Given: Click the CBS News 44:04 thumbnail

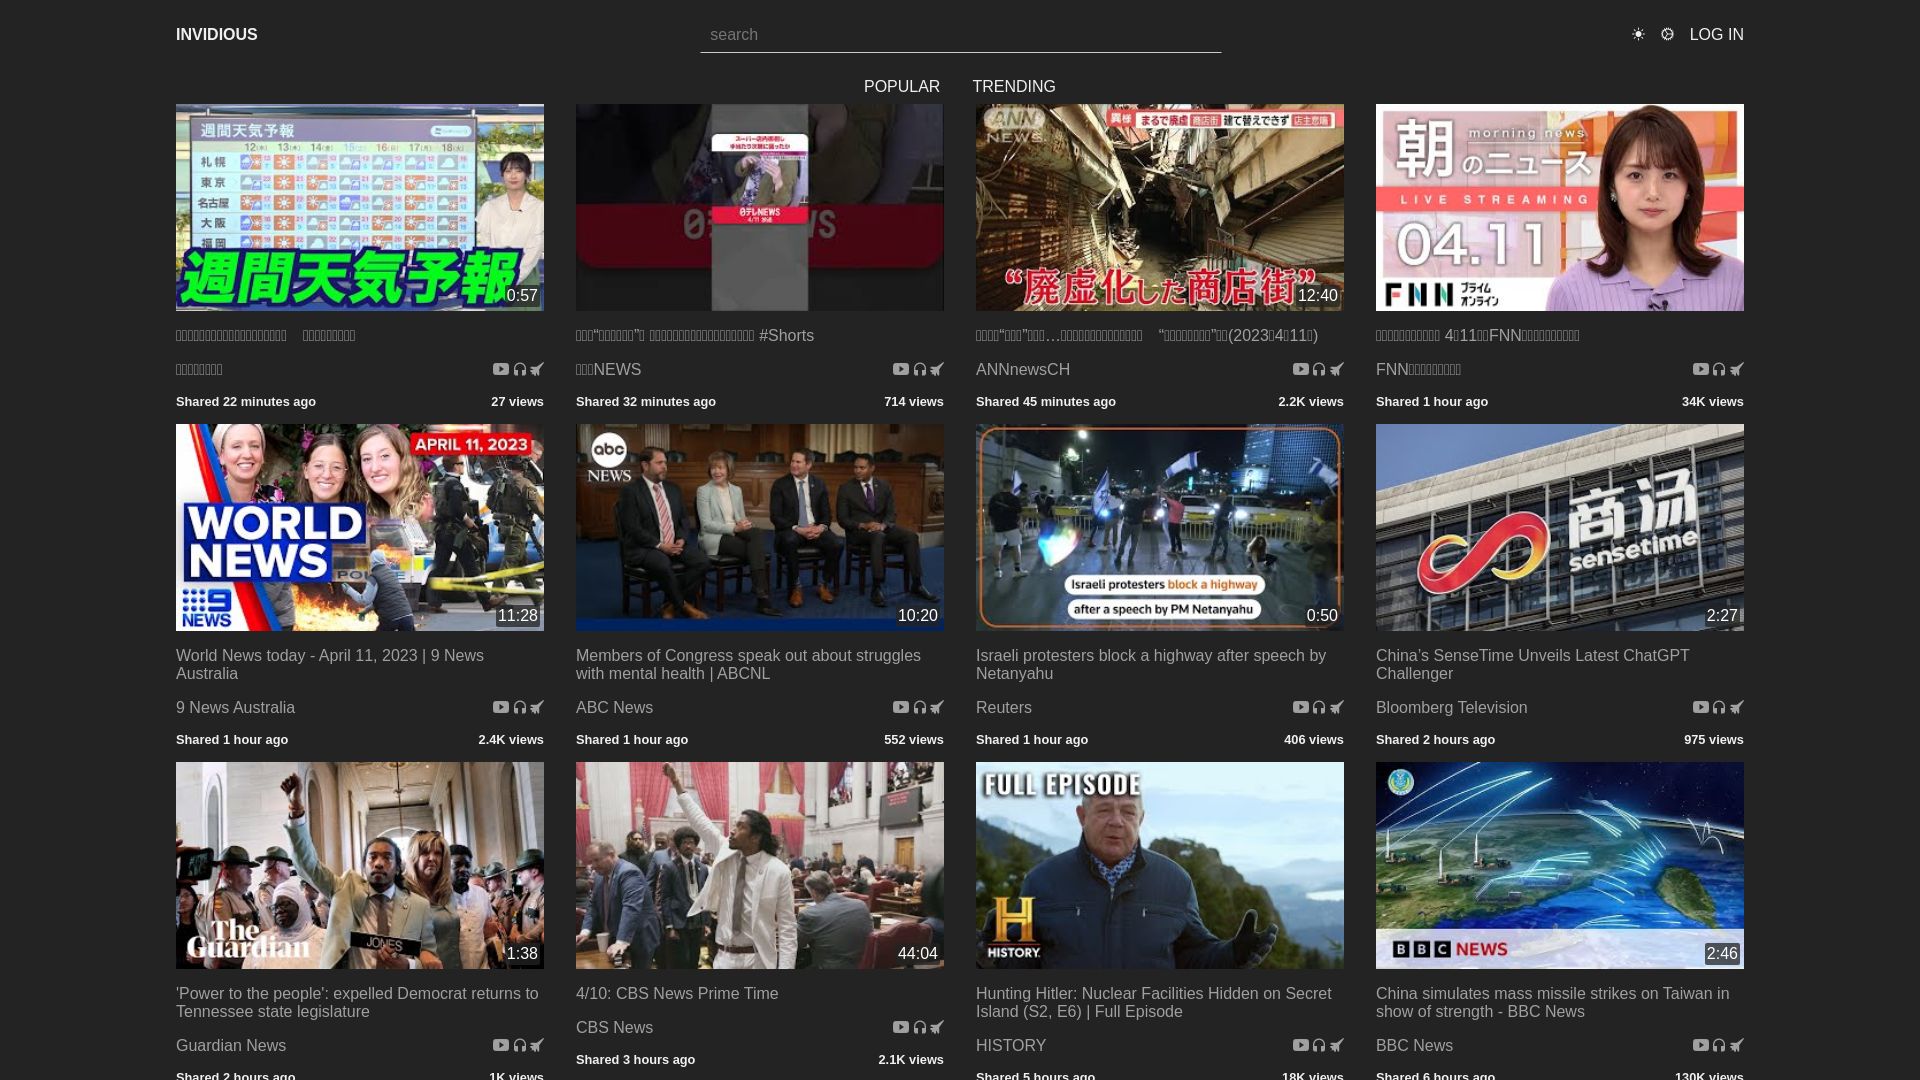Looking at the screenshot, I should point(760,865).
